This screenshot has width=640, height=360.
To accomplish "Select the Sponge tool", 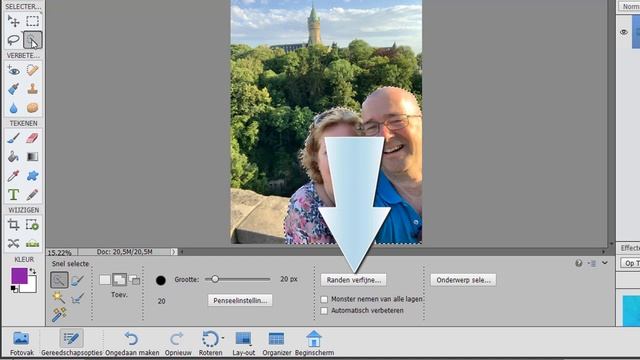I will pyautogui.click(x=32, y=108).
